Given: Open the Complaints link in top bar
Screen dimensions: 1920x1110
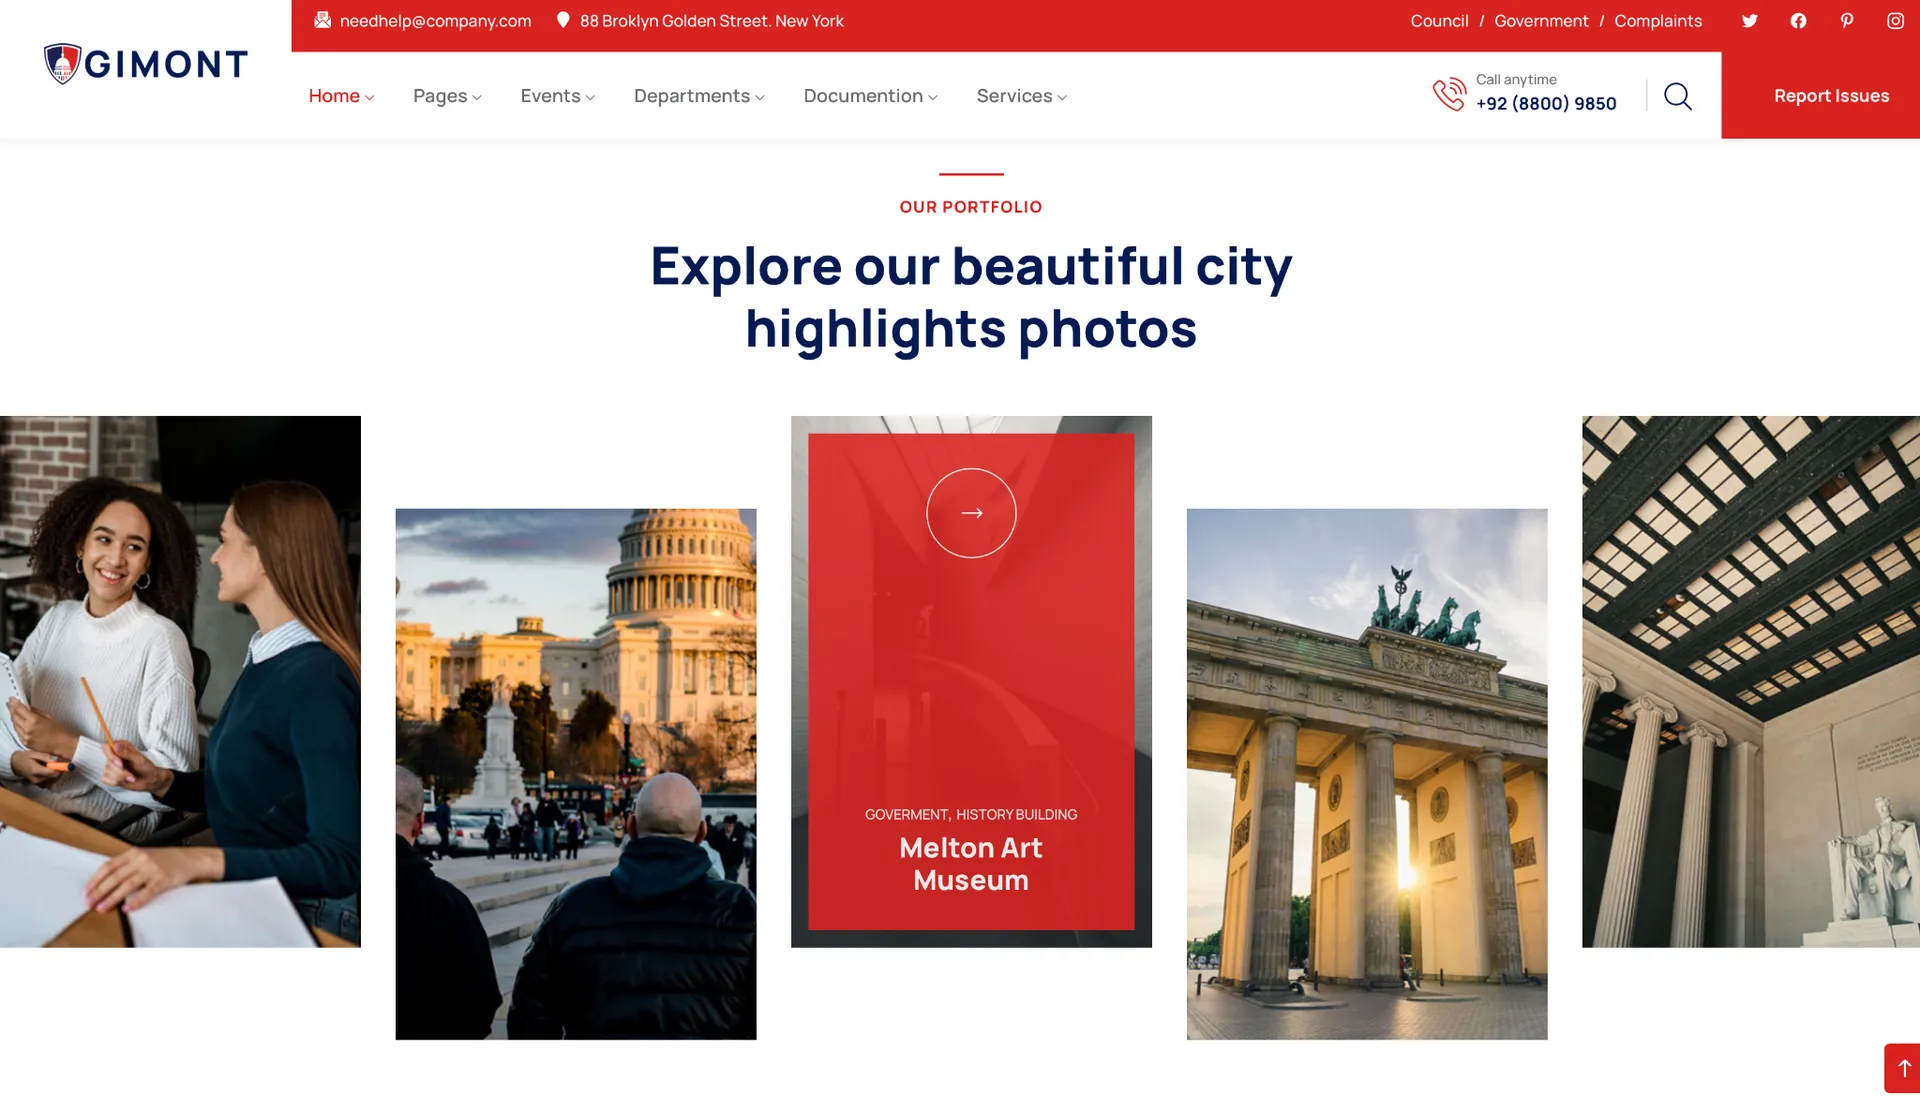Looking at the screenshot, I should pos(1657,21).
